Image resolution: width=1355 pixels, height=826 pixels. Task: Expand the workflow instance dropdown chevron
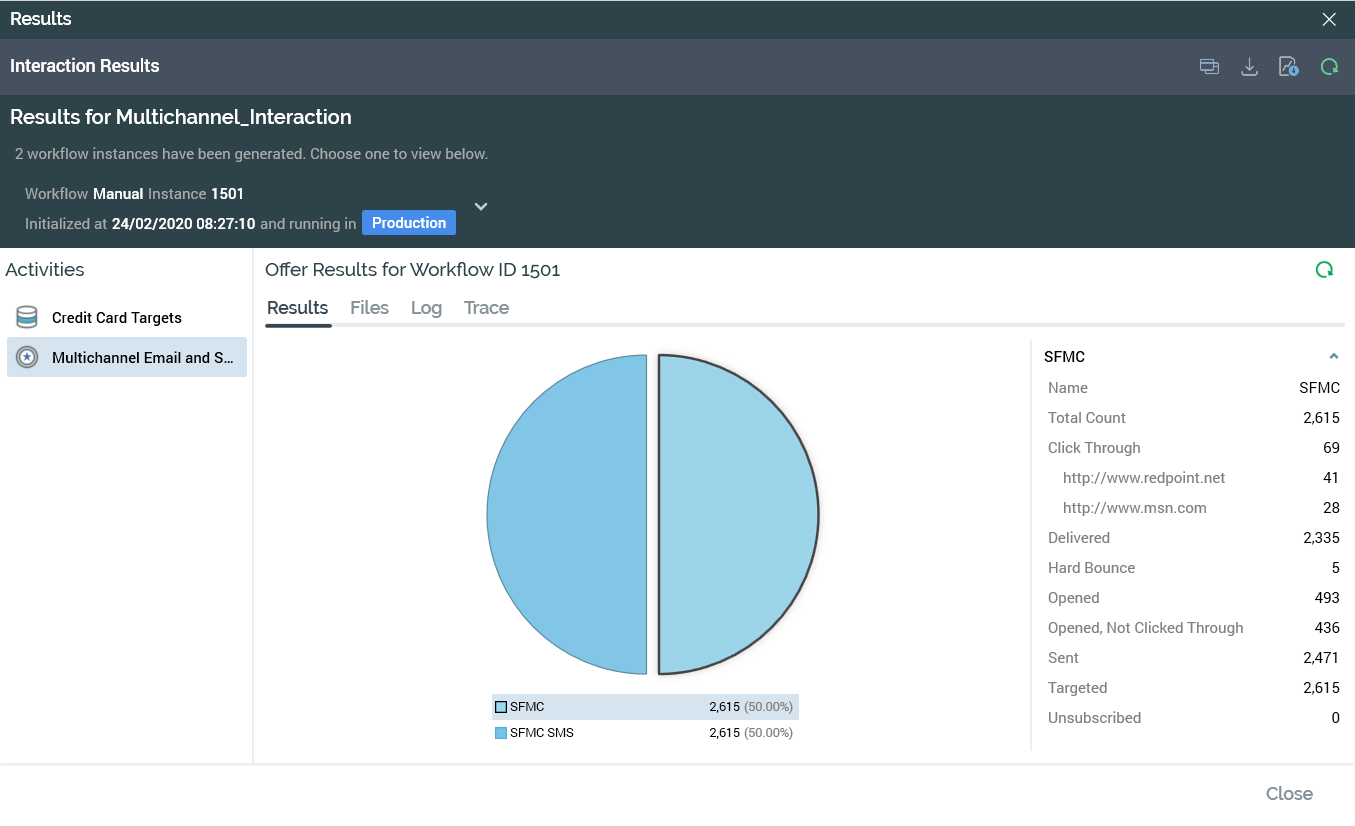click(x=481, y=207)
